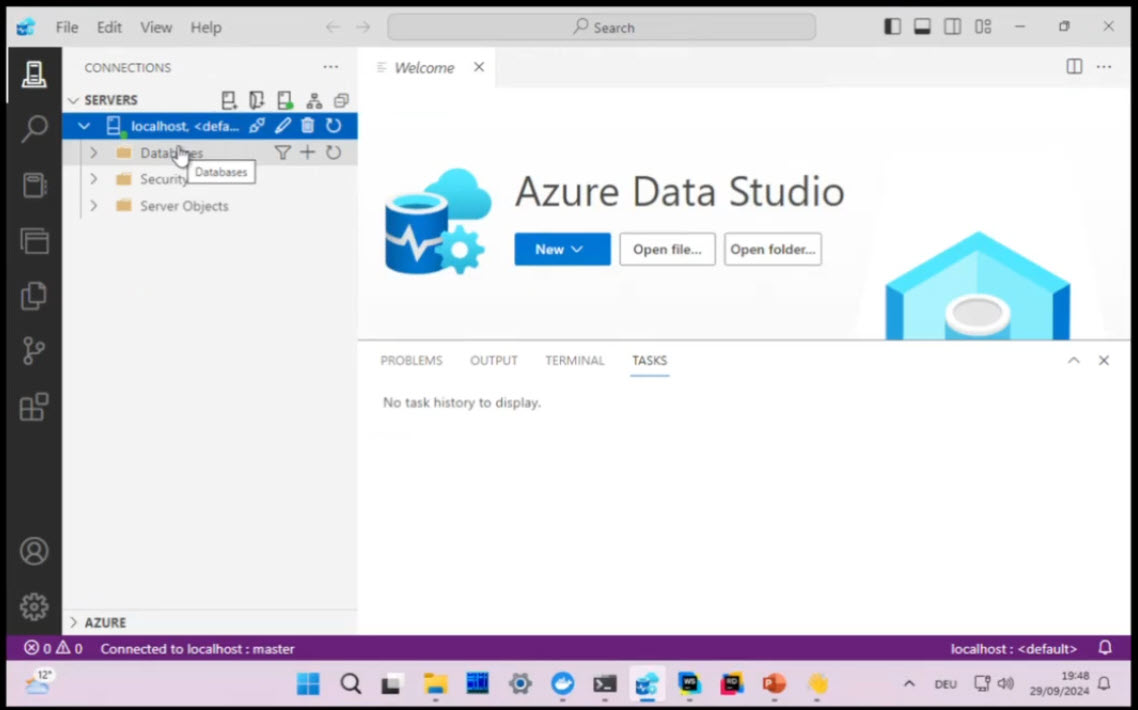
Task: Open the View menu
Action: (156, 28)
